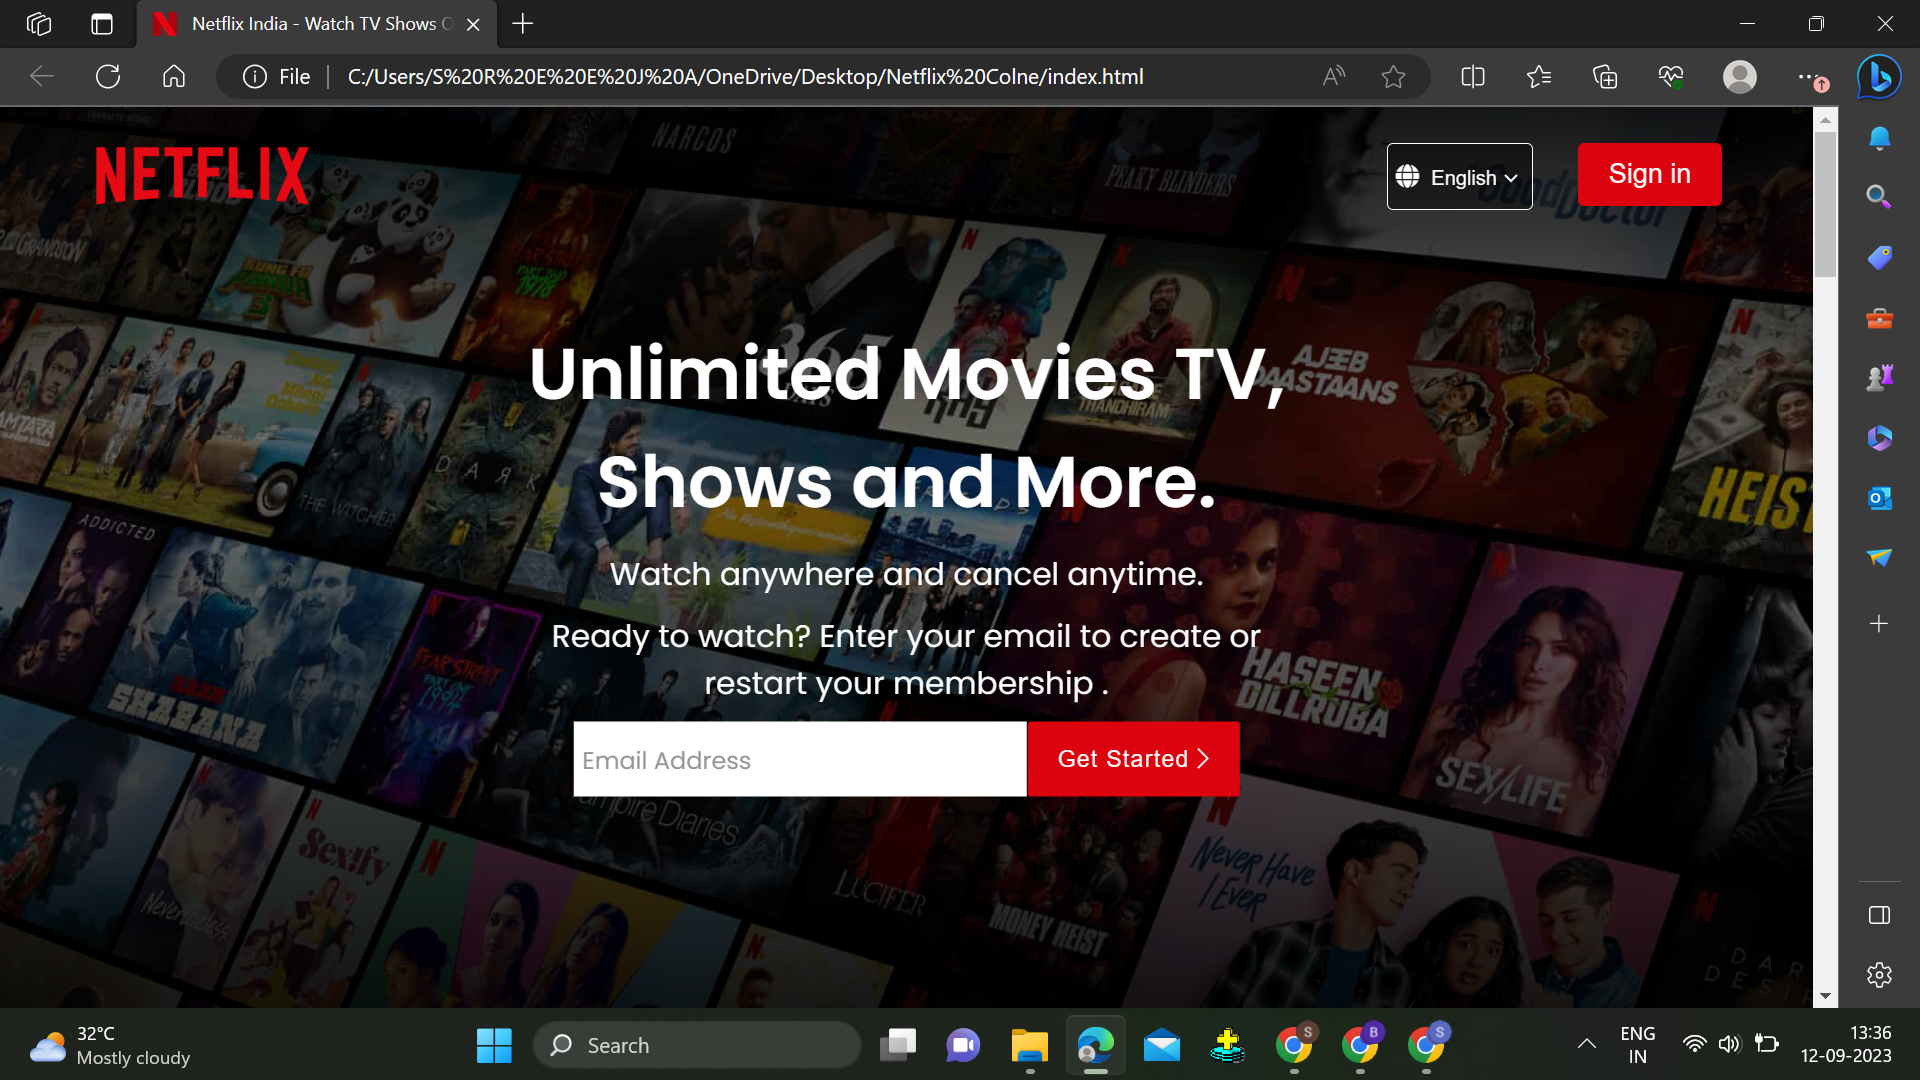The width and height of the screenshot is (1920, 1080).
Task: Toggle the favorites star for this page
Action: [x=1393, y=76]
